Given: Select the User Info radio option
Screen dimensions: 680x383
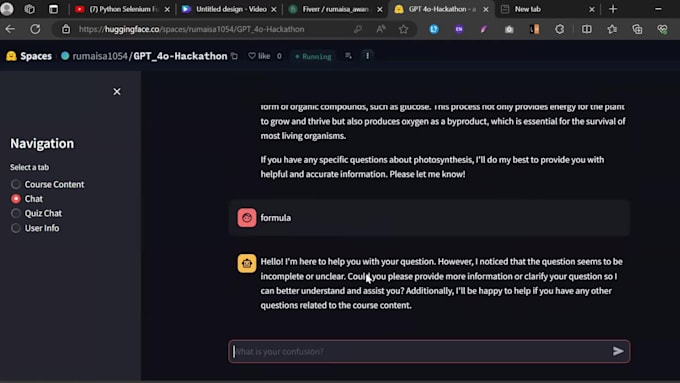Looking at the screenshot, I should pyautogui.click(x=35, y=228).
